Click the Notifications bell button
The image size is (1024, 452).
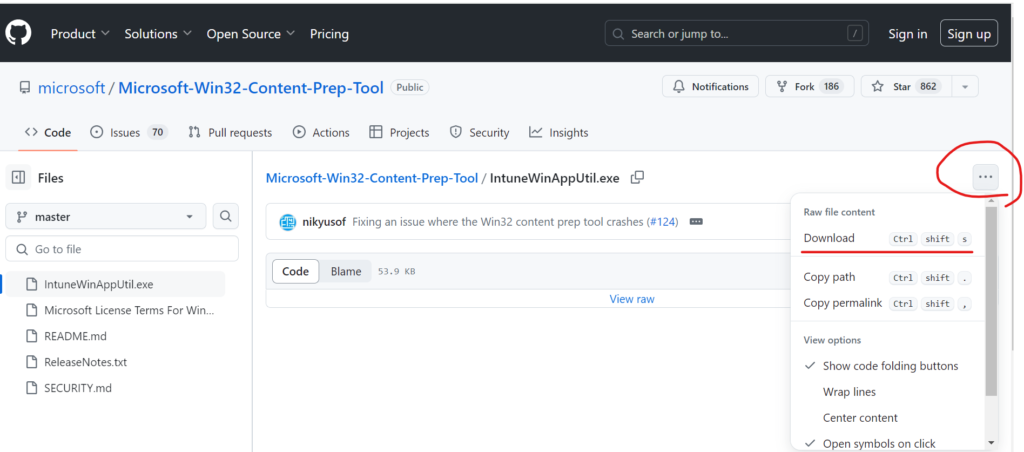point(710,87)
